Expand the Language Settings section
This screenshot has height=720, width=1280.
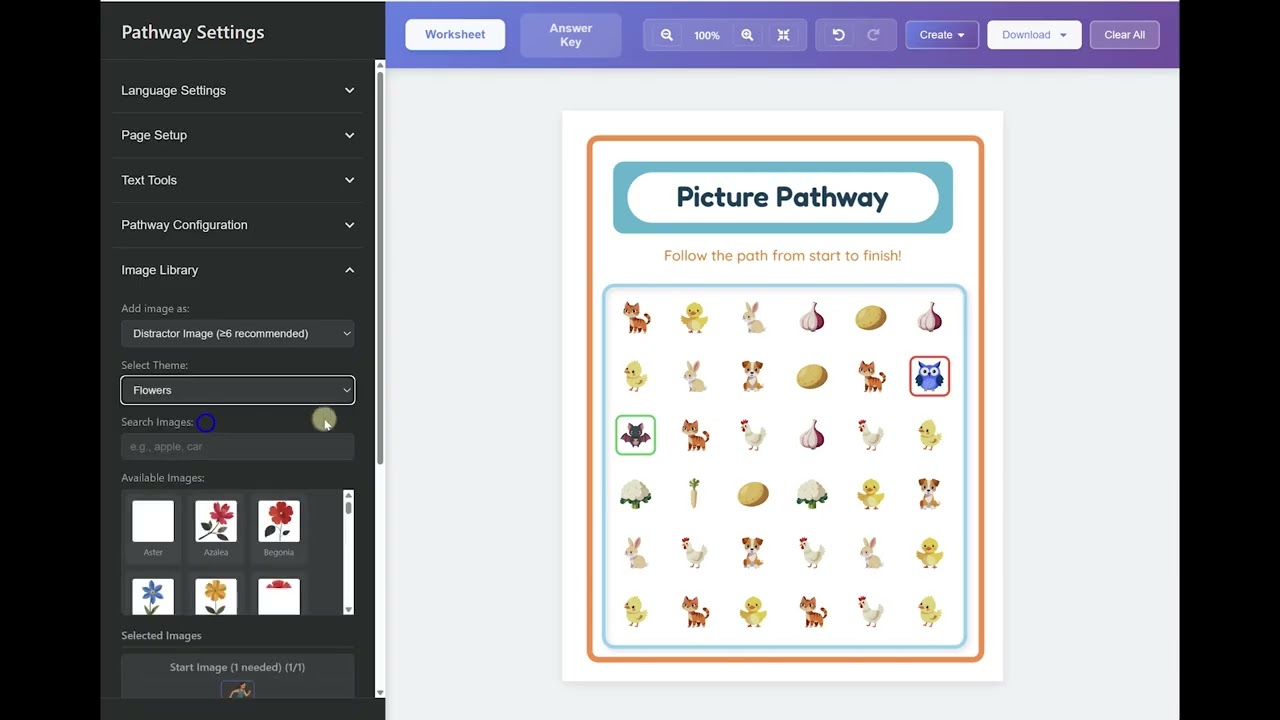[x=238, y=90]
